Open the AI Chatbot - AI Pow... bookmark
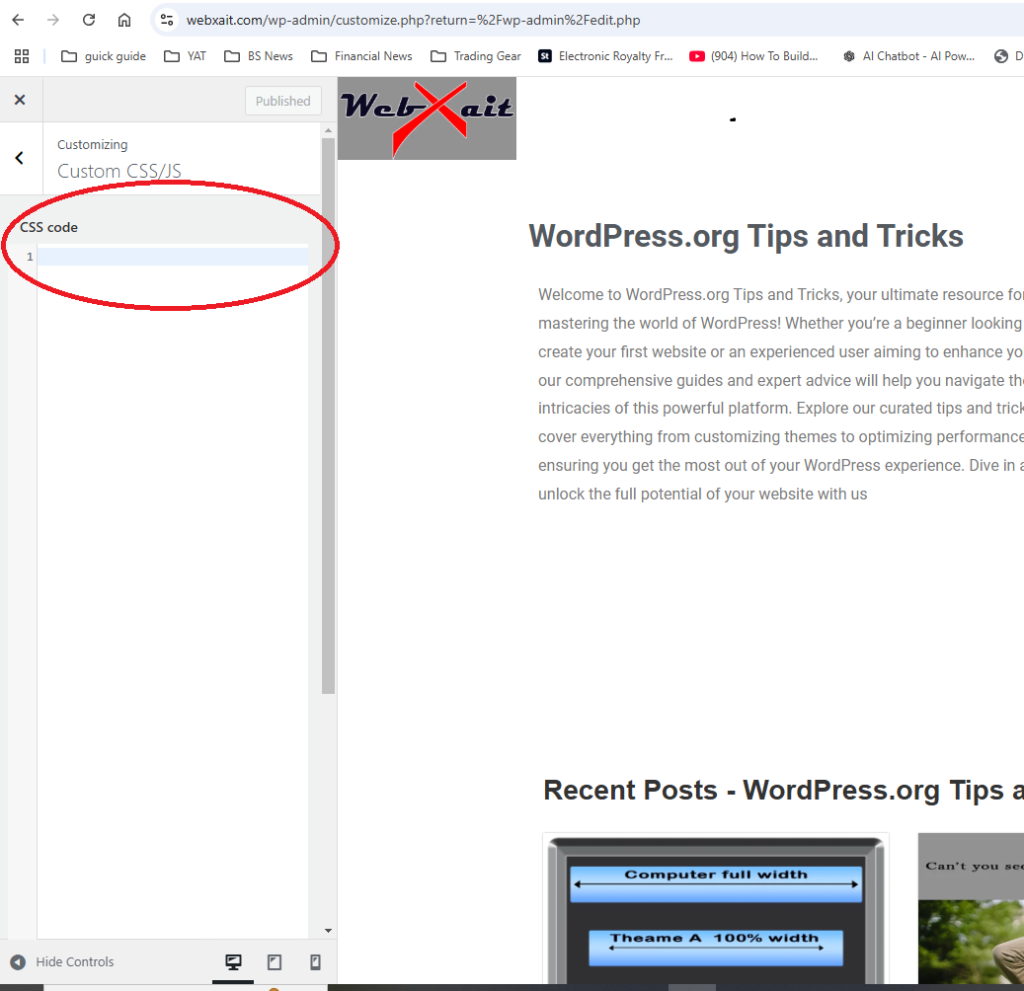Image resolution: width=1024 pixels, height=991 pixels. [x=908, y=56]
